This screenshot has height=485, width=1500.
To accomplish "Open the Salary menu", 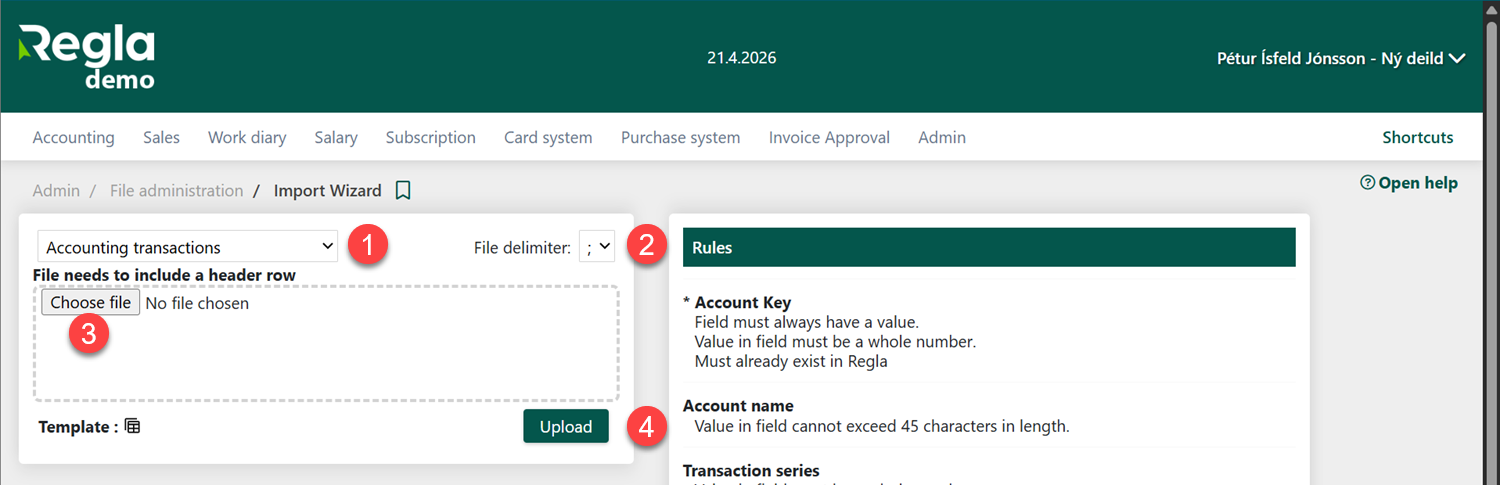I will (x=336, y=138).
